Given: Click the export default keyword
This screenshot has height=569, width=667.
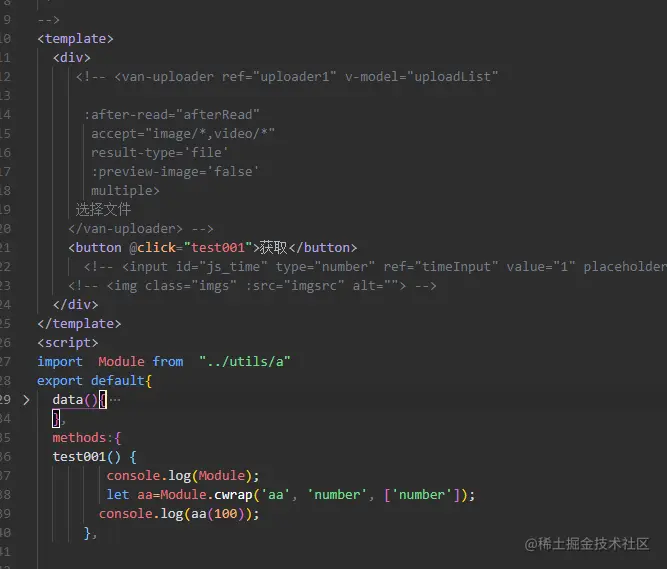Looking at the screenshot, I should [91, 381].
